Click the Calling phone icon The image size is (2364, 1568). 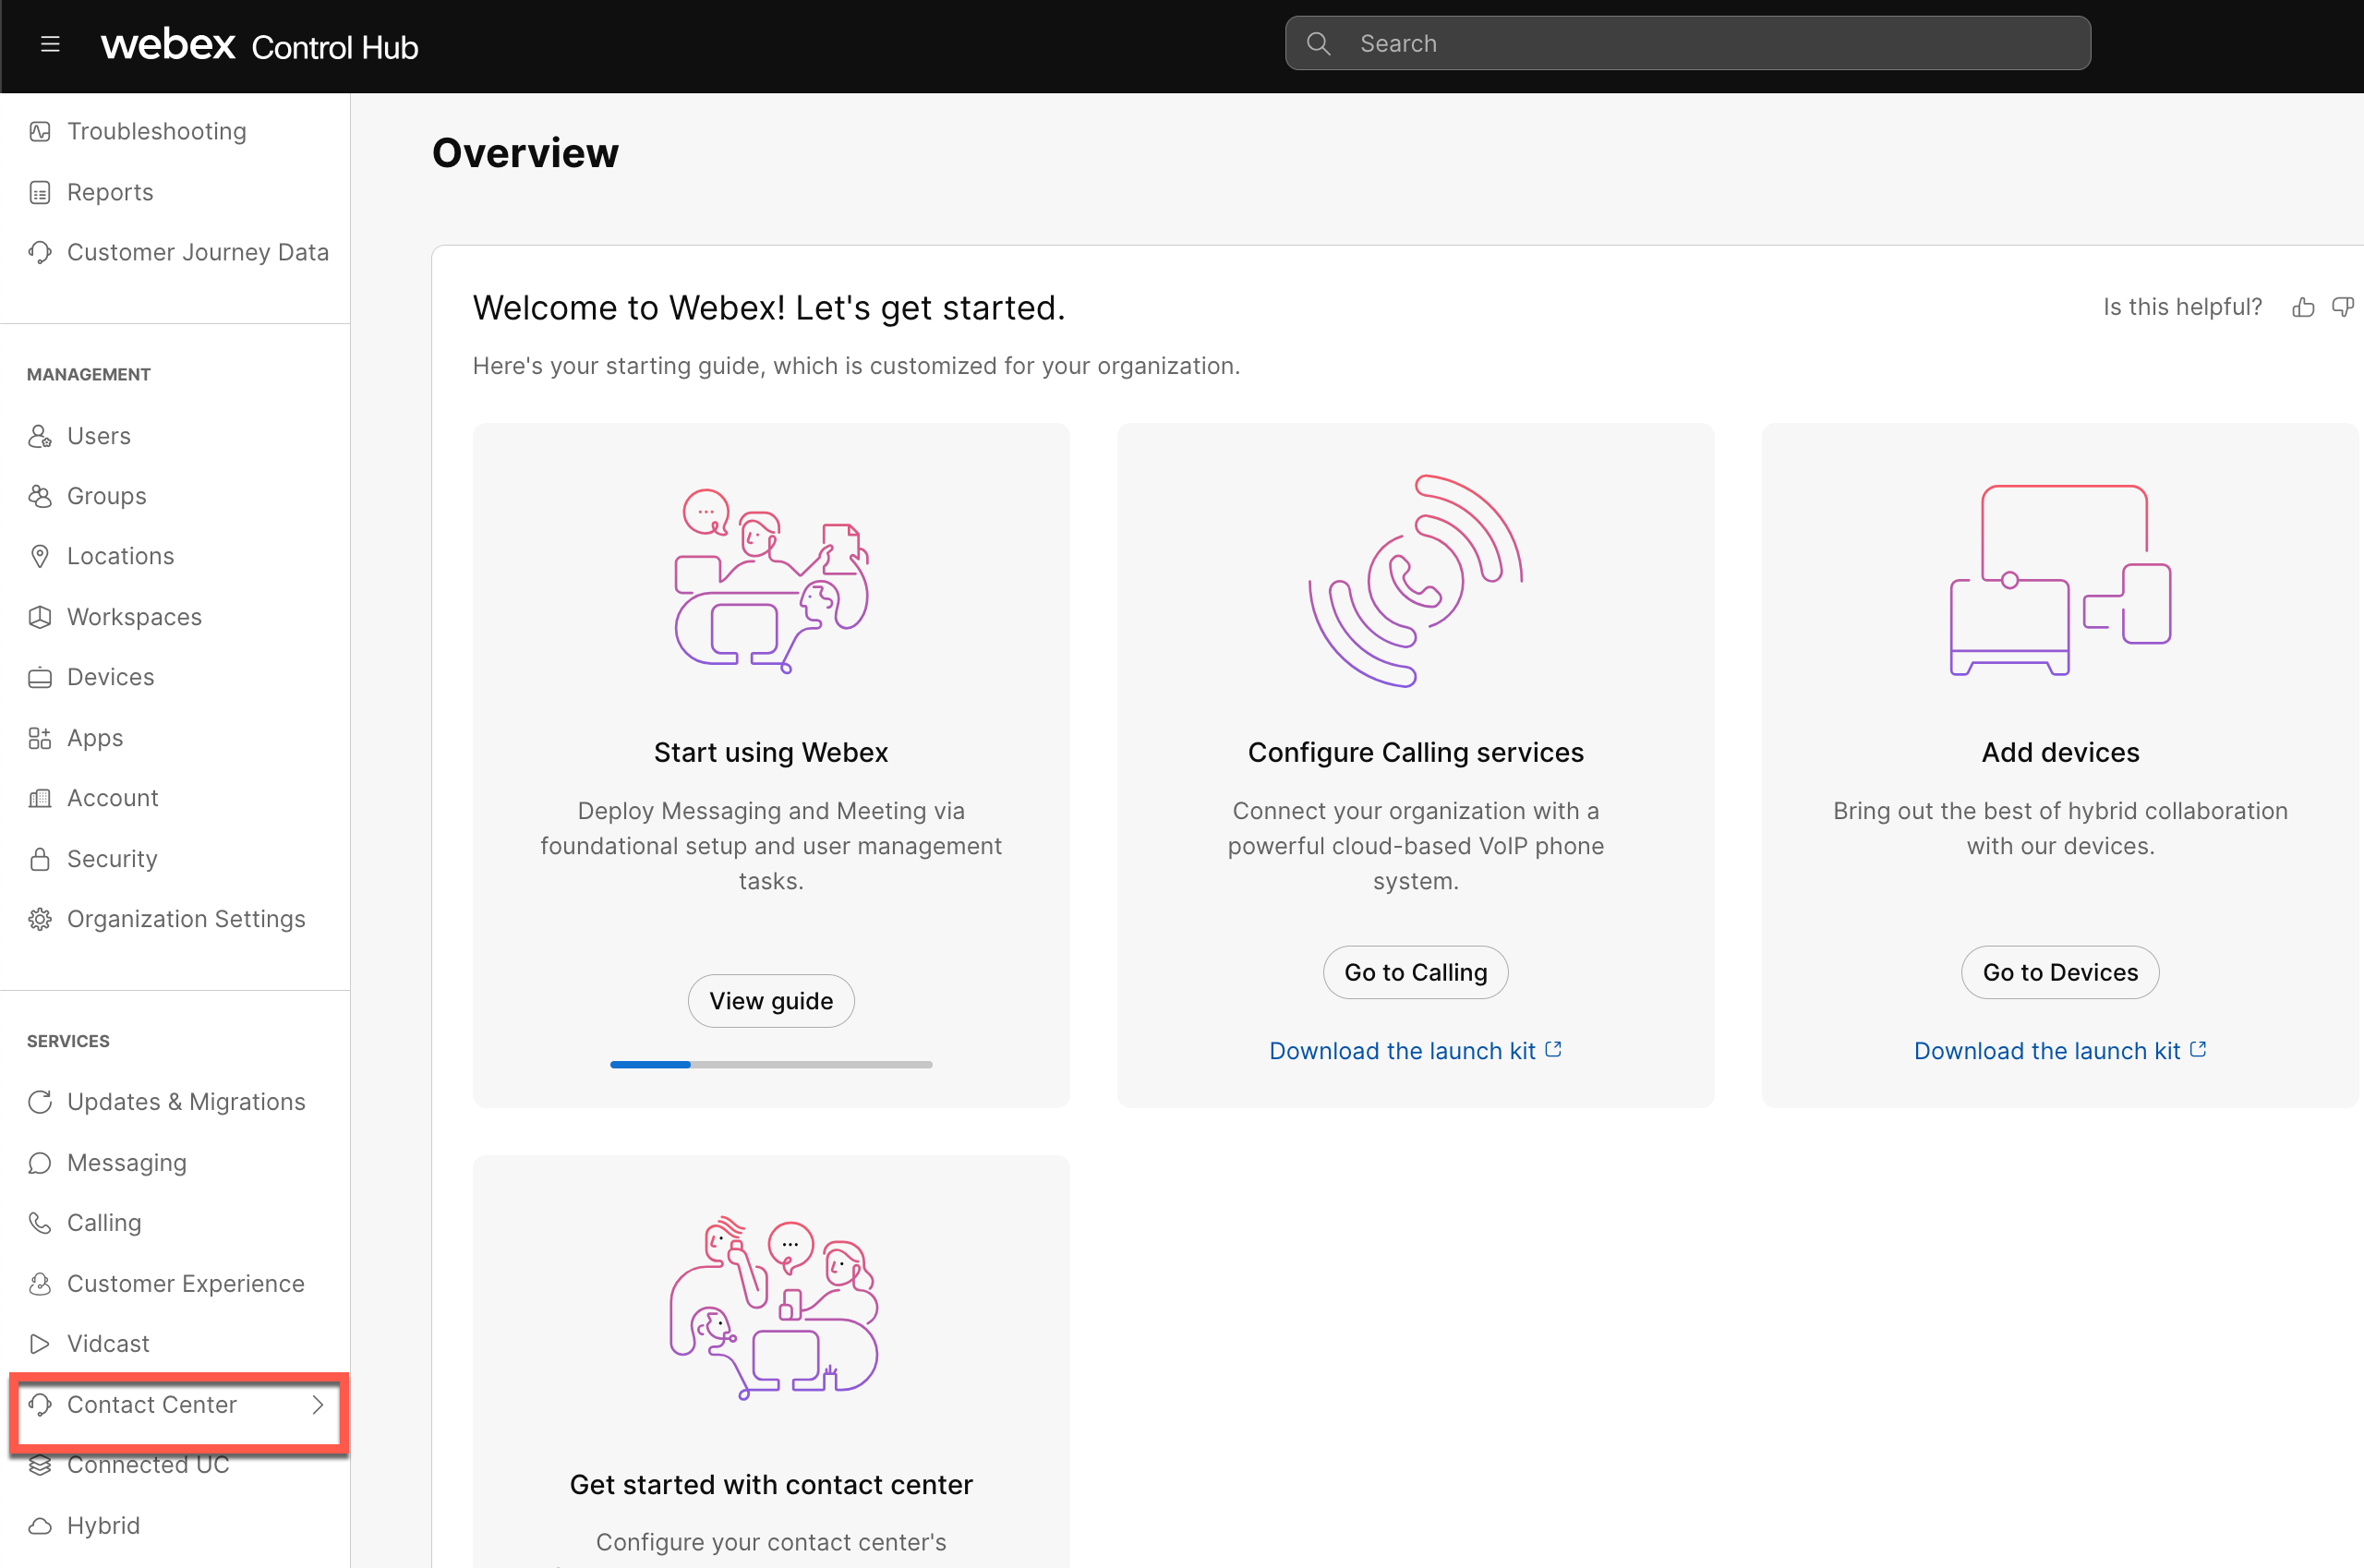[40, 1222]
